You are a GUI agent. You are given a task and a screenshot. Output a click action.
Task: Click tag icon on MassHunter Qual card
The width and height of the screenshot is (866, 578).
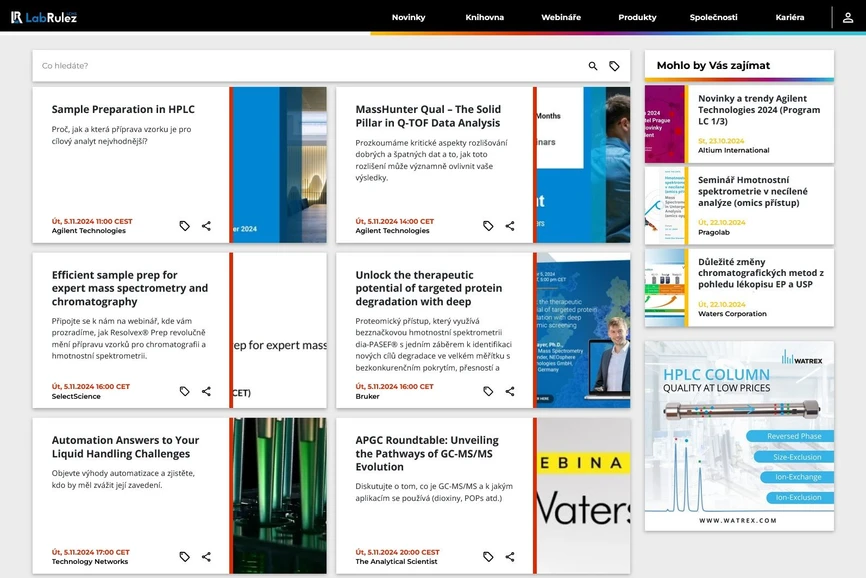488,226
